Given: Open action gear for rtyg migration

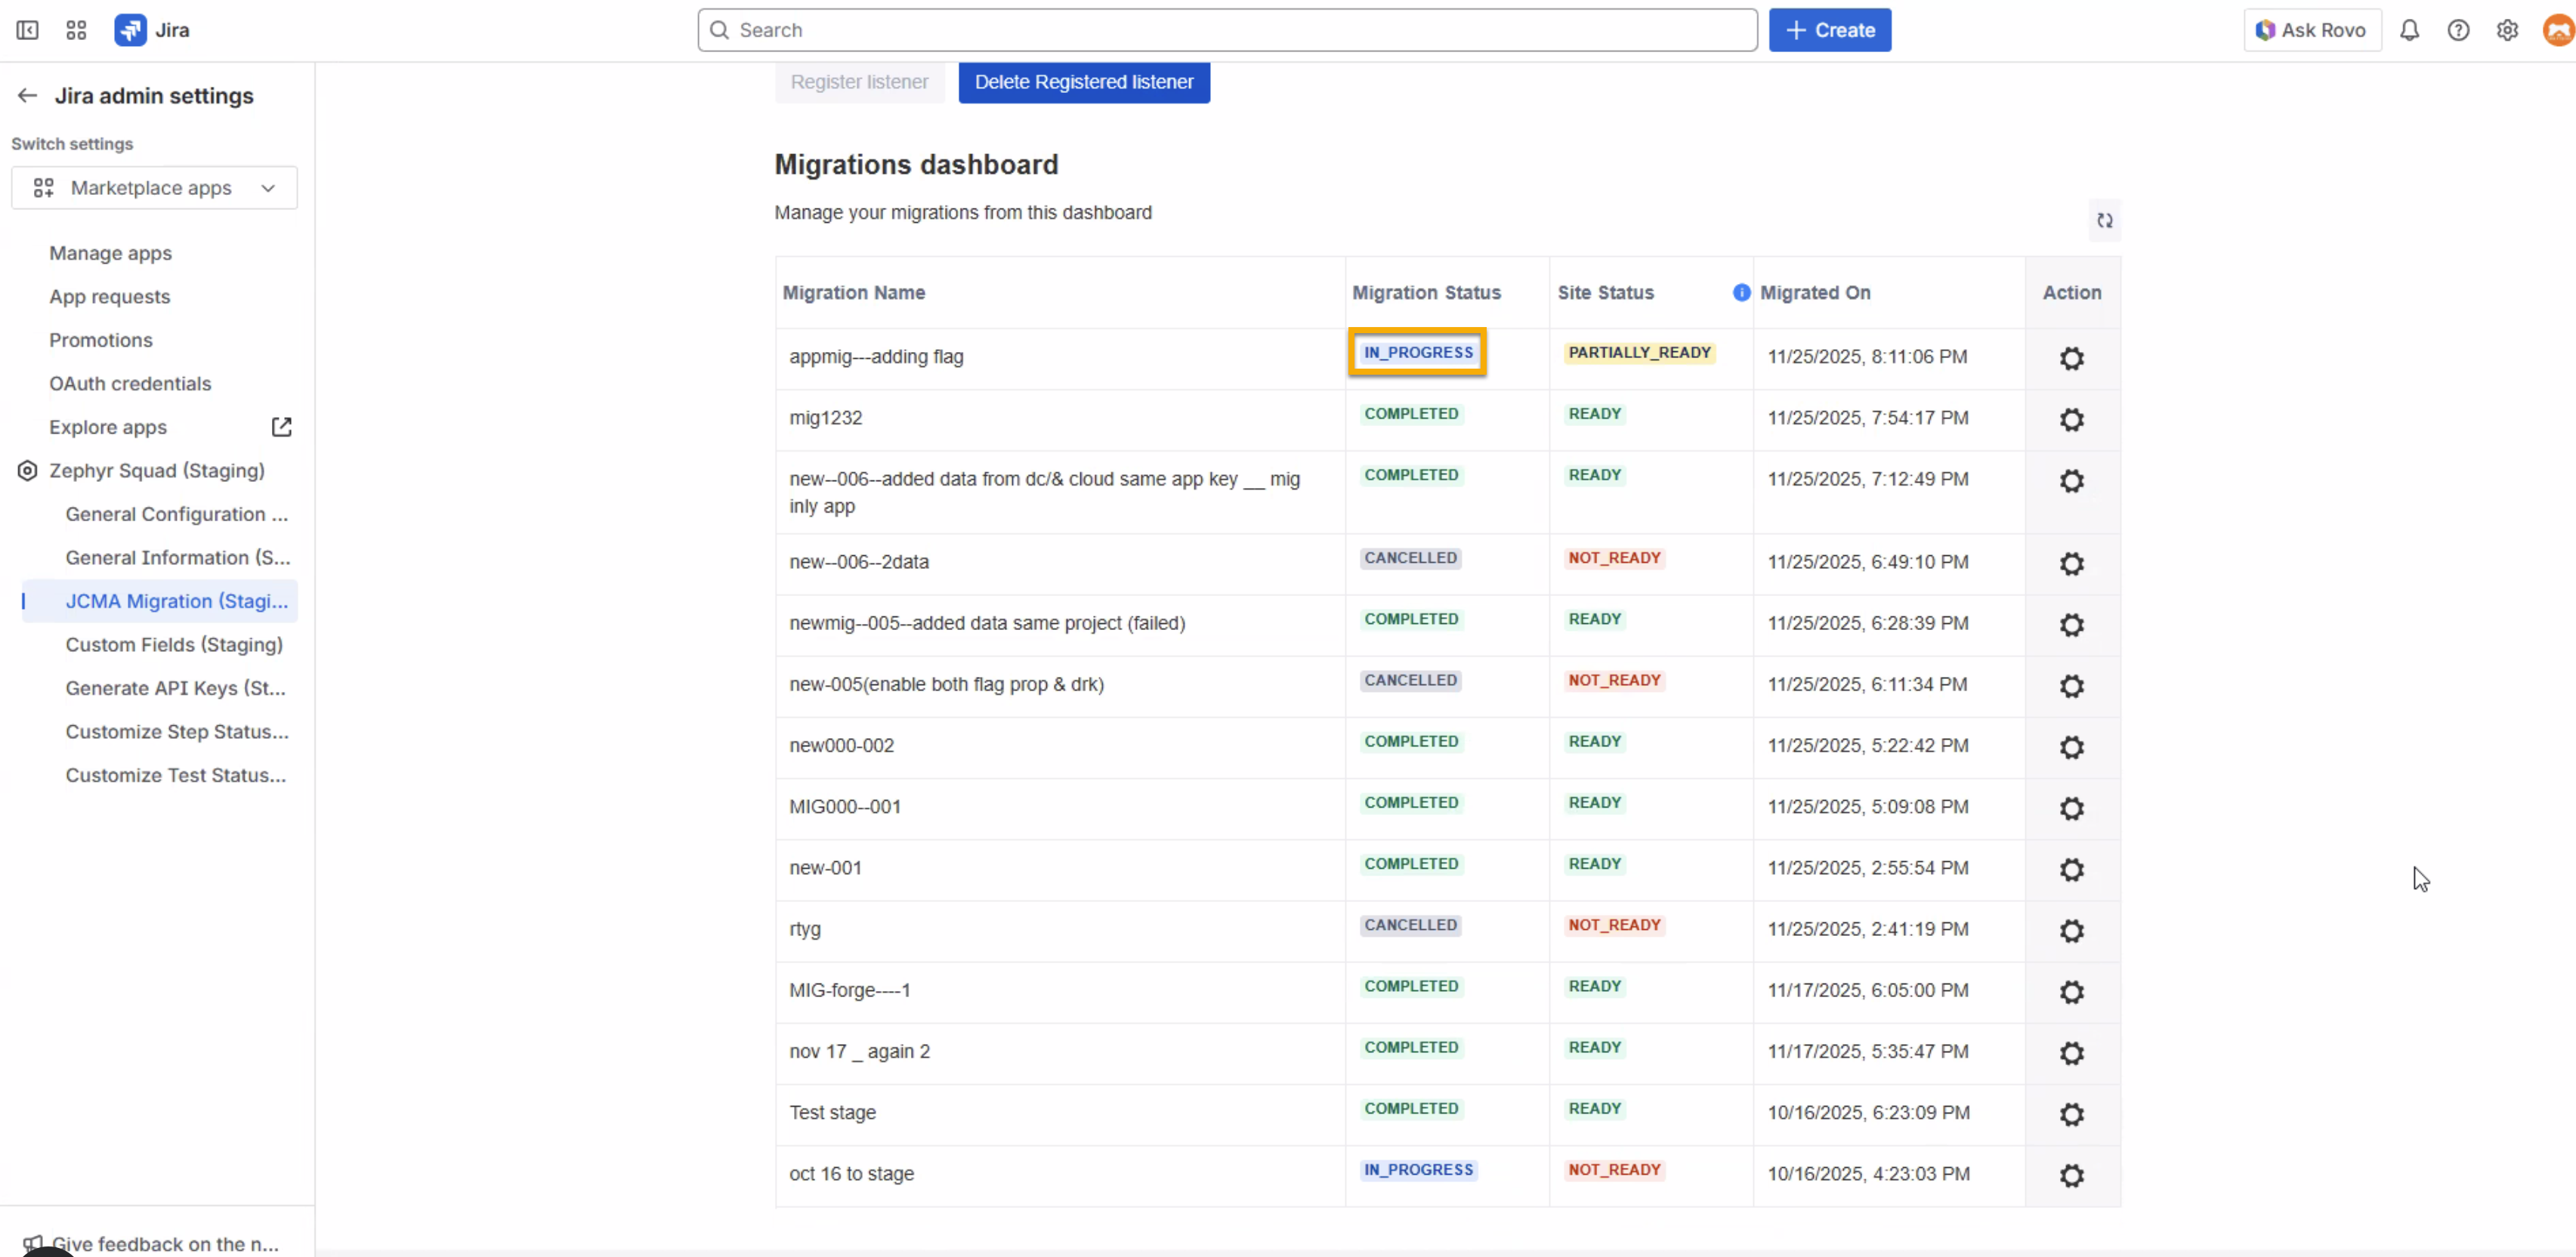Looking at the screenshot, I should (2071, 930).
